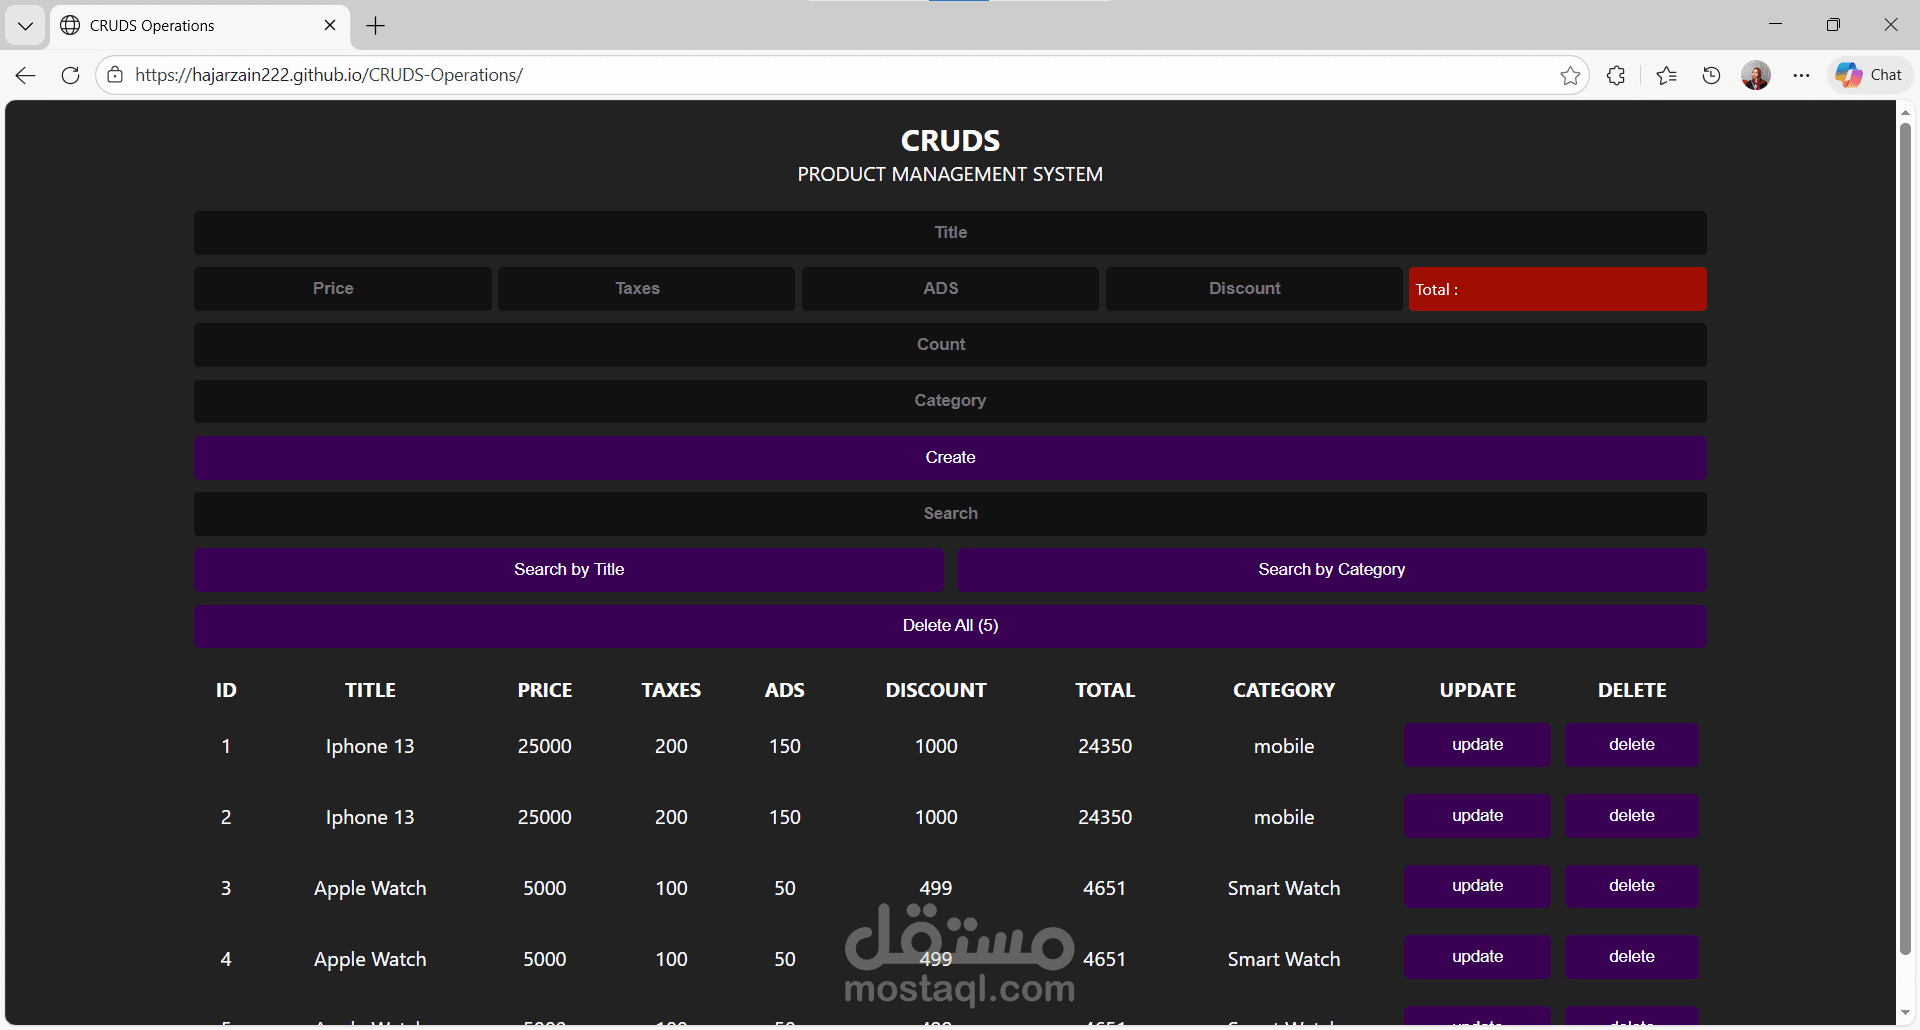Click the DISCOUNT column header

point(936,690)
